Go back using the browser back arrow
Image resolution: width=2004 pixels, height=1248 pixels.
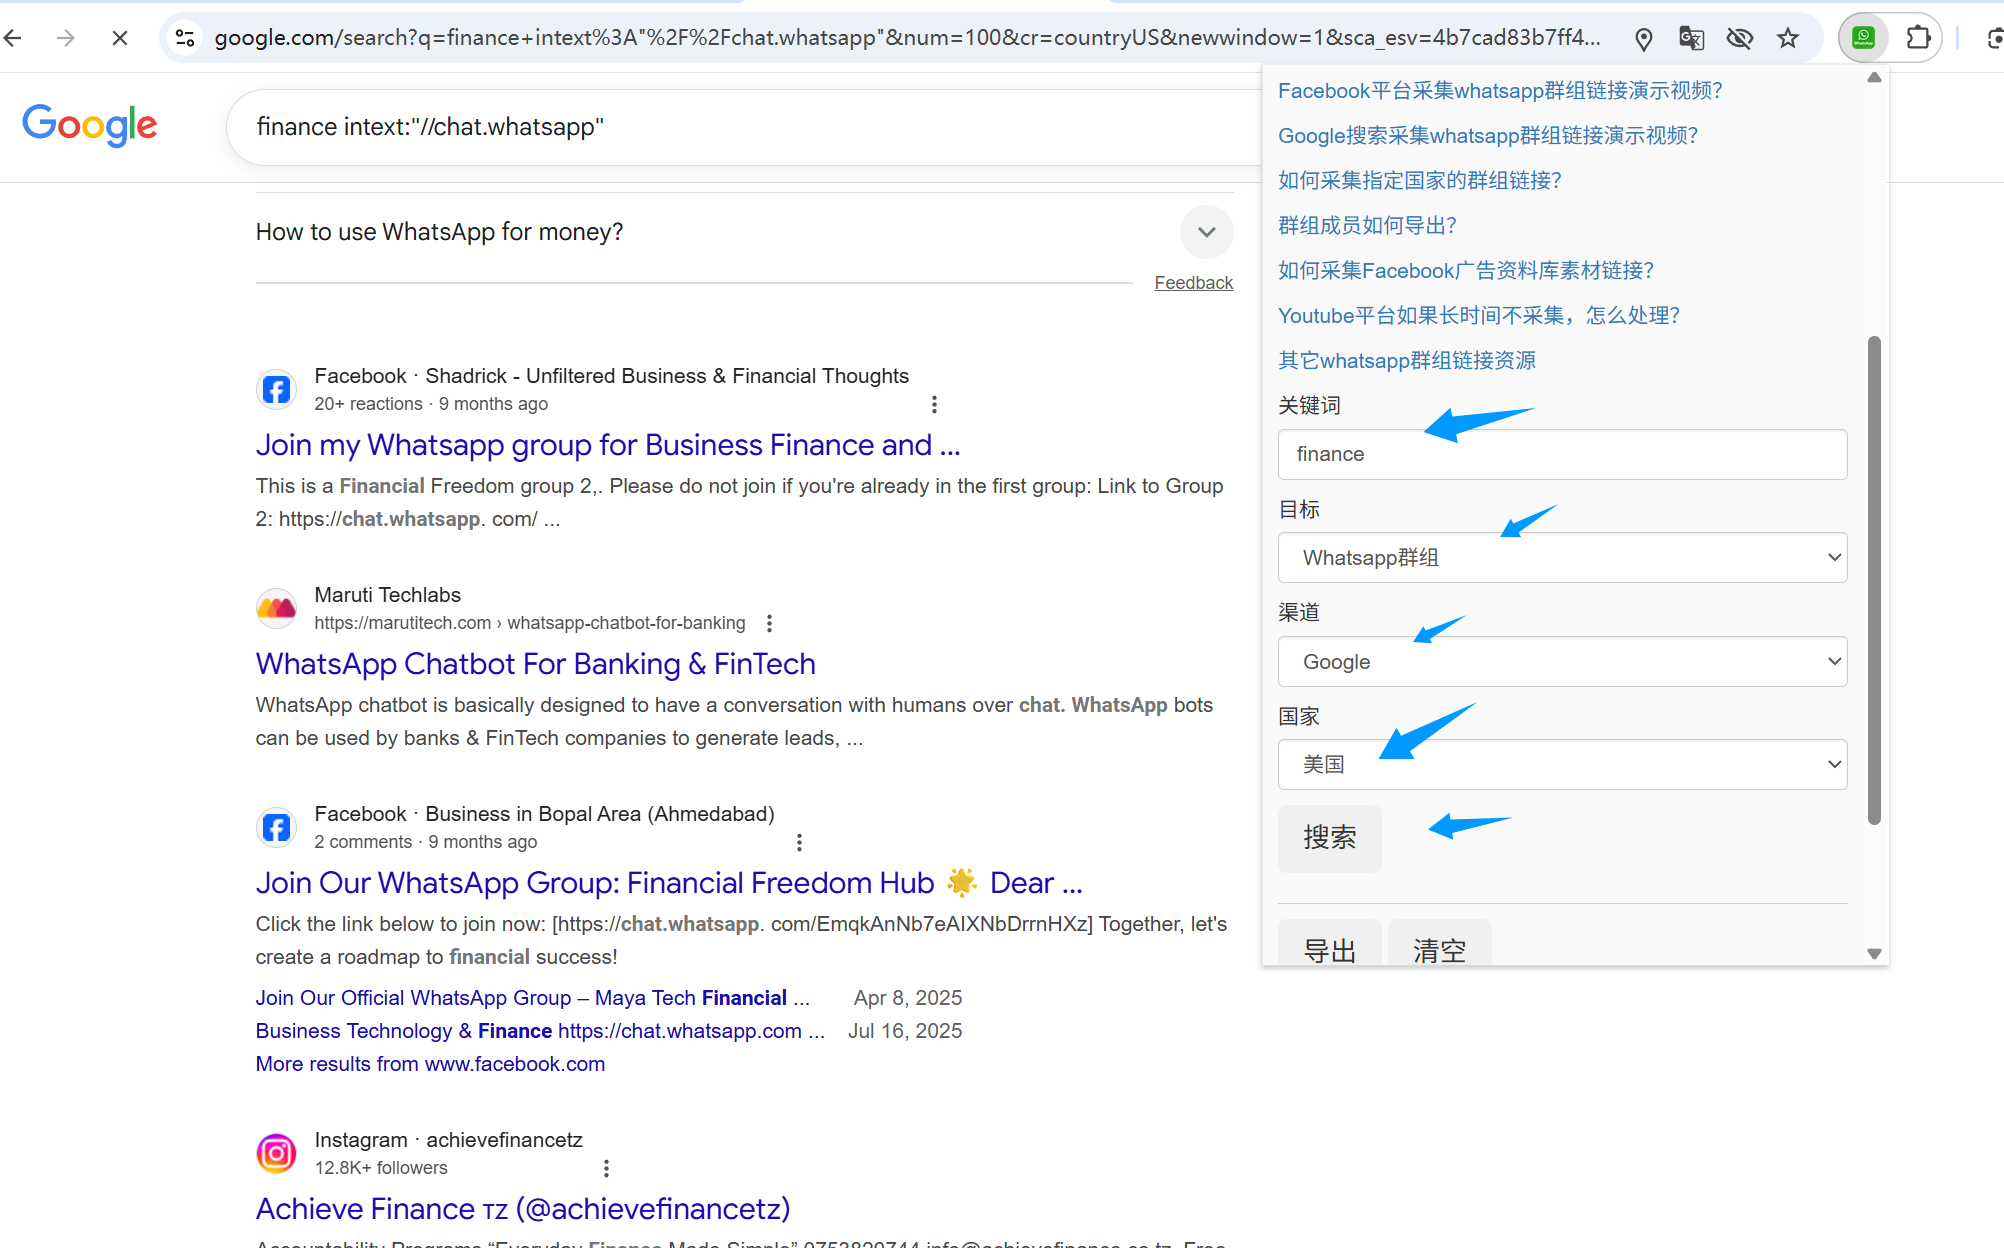(14, 38)
